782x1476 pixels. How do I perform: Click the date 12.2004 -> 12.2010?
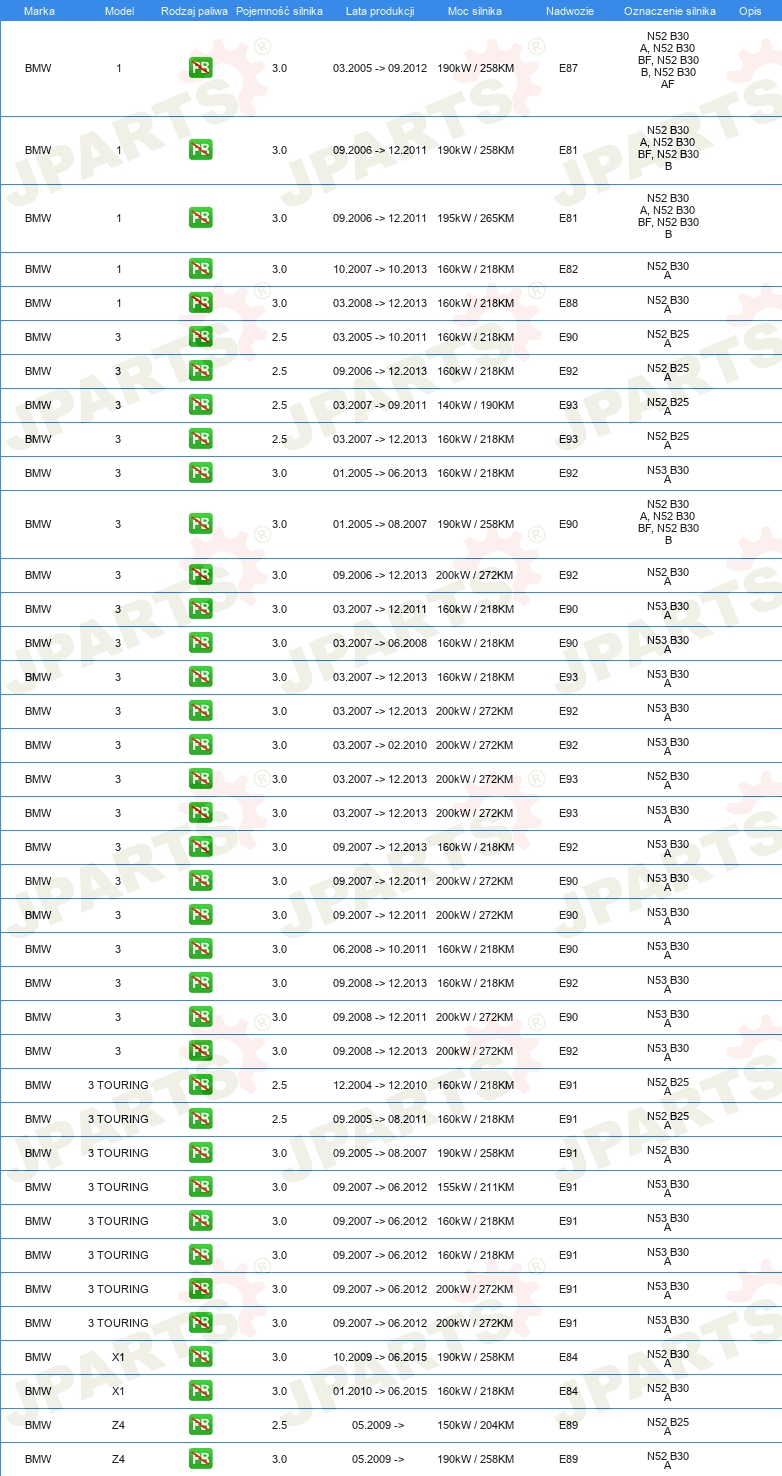[x=380, y=1085]
